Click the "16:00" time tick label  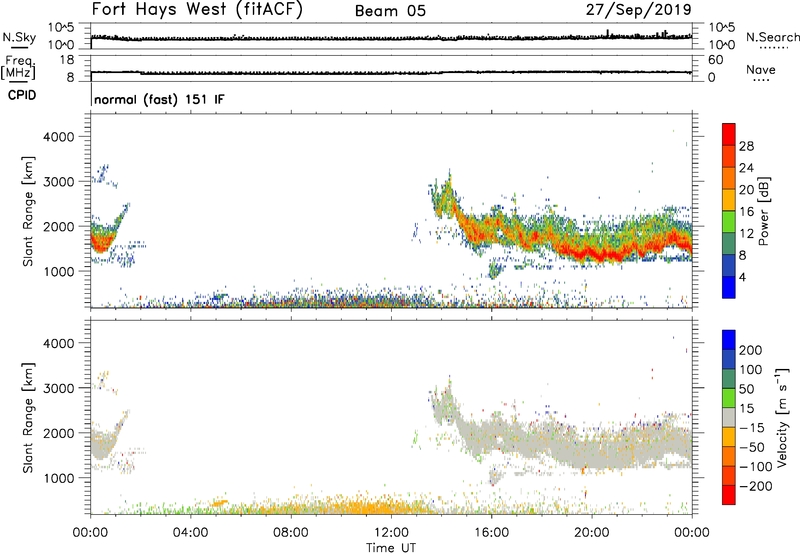point(491,533)
